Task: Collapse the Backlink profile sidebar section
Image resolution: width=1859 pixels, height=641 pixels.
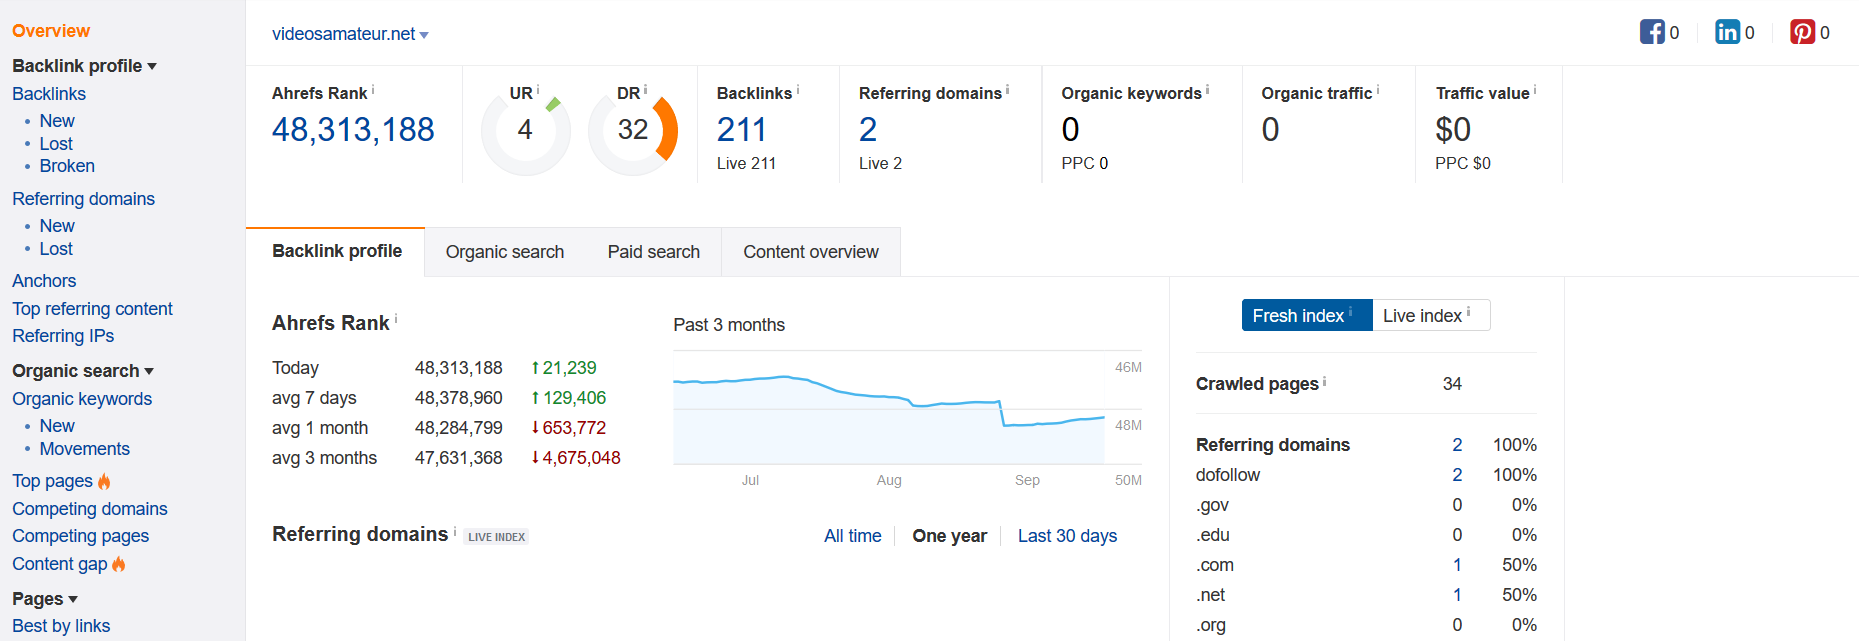Action: [84, 66]
